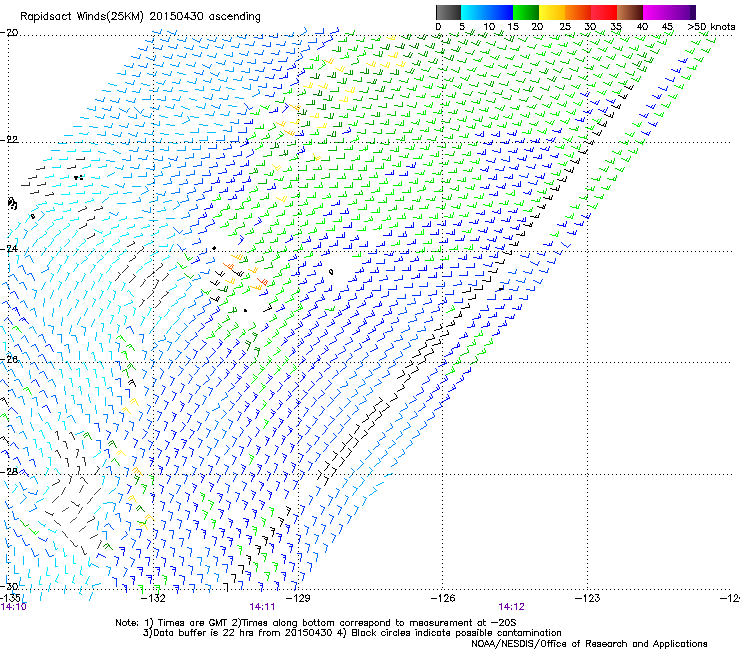Click the magenta 40-45 knots legend swatch

click(656, 12)
